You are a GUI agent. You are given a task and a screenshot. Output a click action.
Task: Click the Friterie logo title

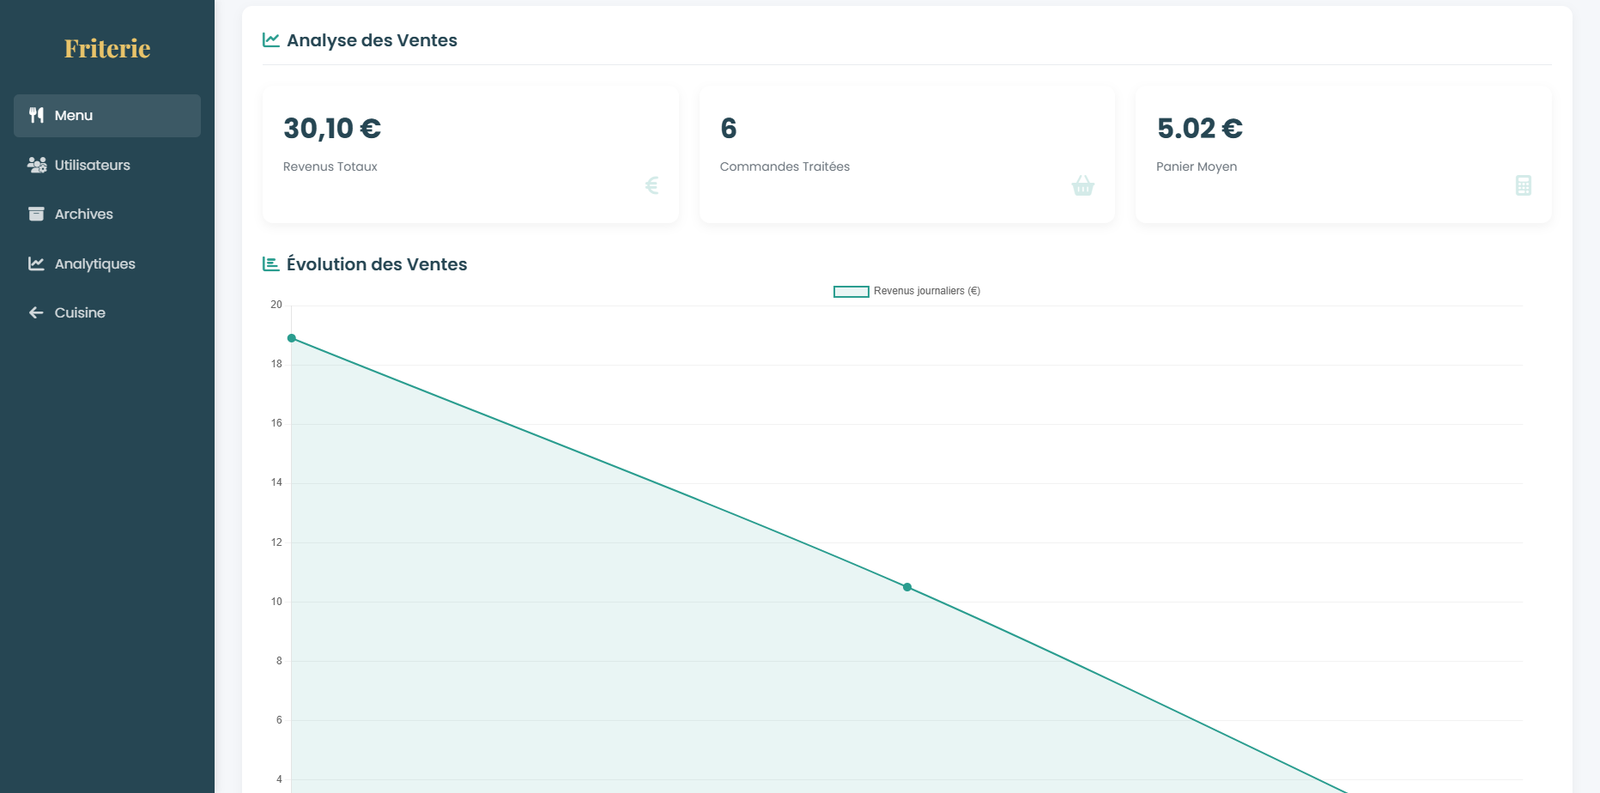(107, 48)
